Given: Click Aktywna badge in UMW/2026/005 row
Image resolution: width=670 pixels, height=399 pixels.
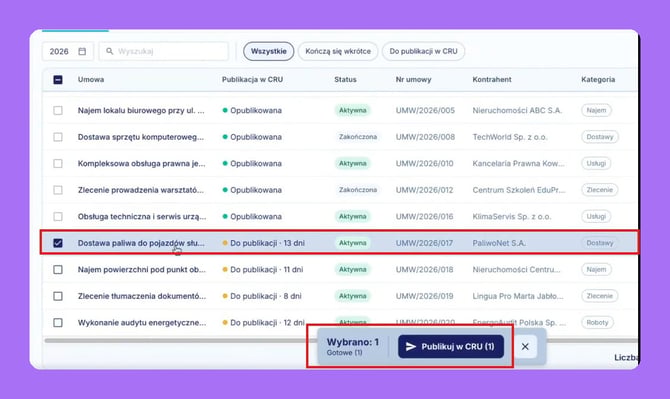Looking at the screenshot, I should pyautogui.click(x=353, y=110).
